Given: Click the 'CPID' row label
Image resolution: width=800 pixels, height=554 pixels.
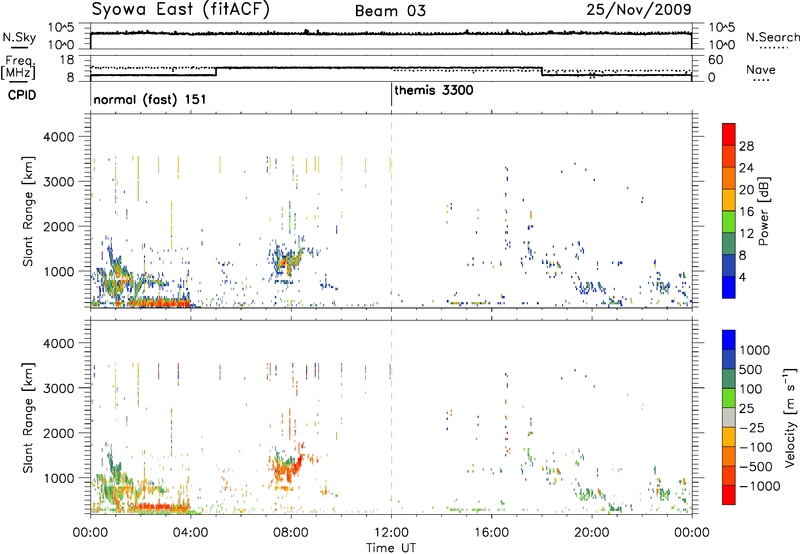Looking at the screenshot, I should pos(22,95).
